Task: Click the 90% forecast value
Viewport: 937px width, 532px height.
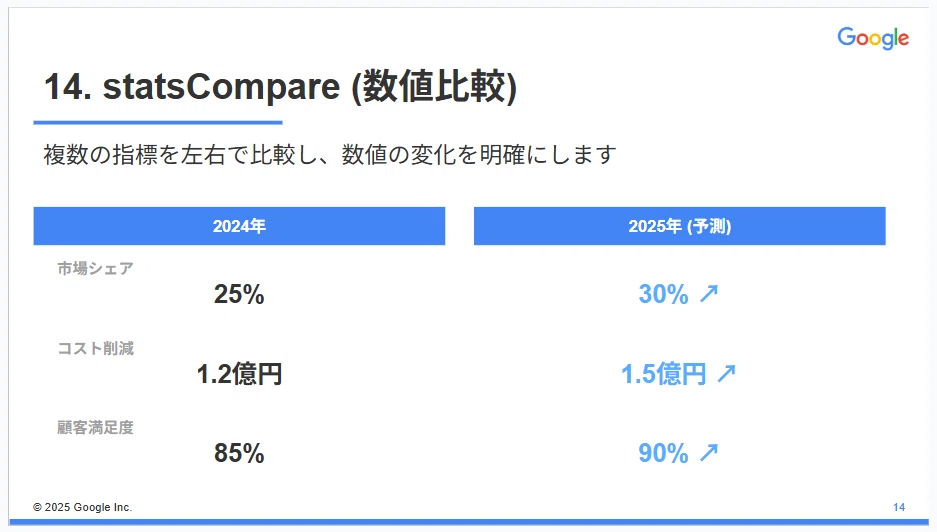Action: pos(663,453)
